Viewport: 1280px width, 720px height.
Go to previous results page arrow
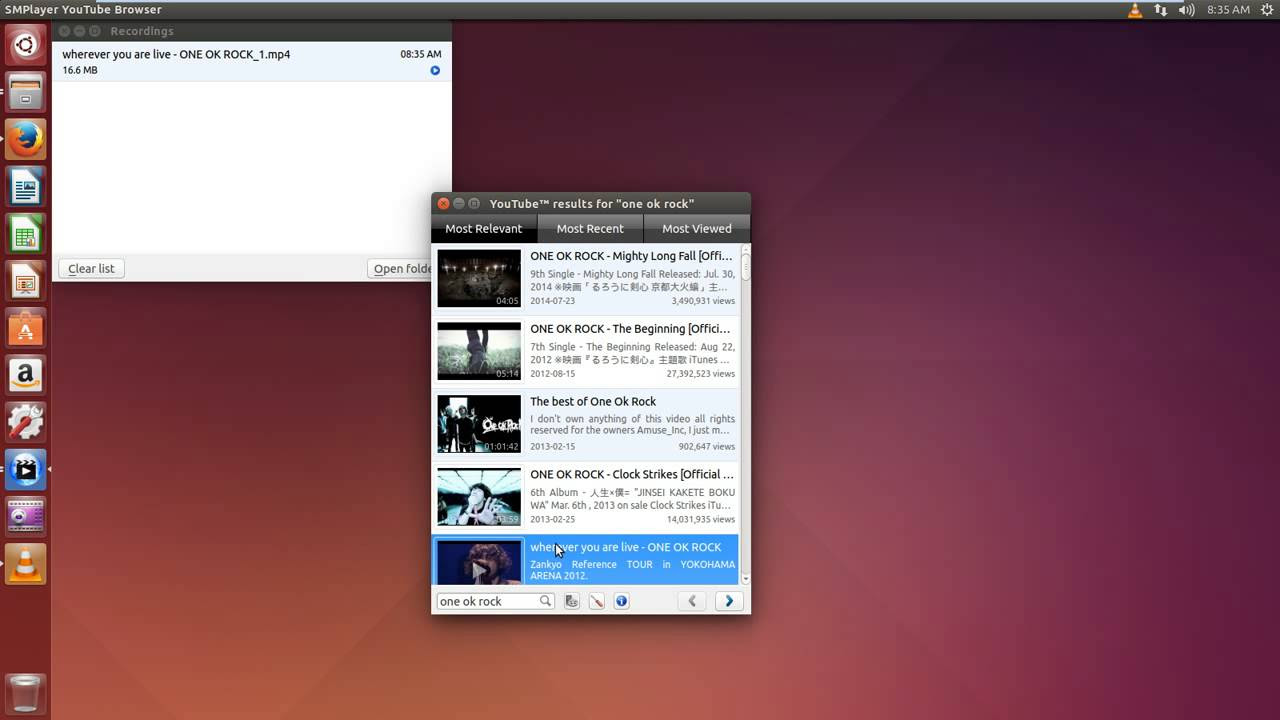pos(692,601)
